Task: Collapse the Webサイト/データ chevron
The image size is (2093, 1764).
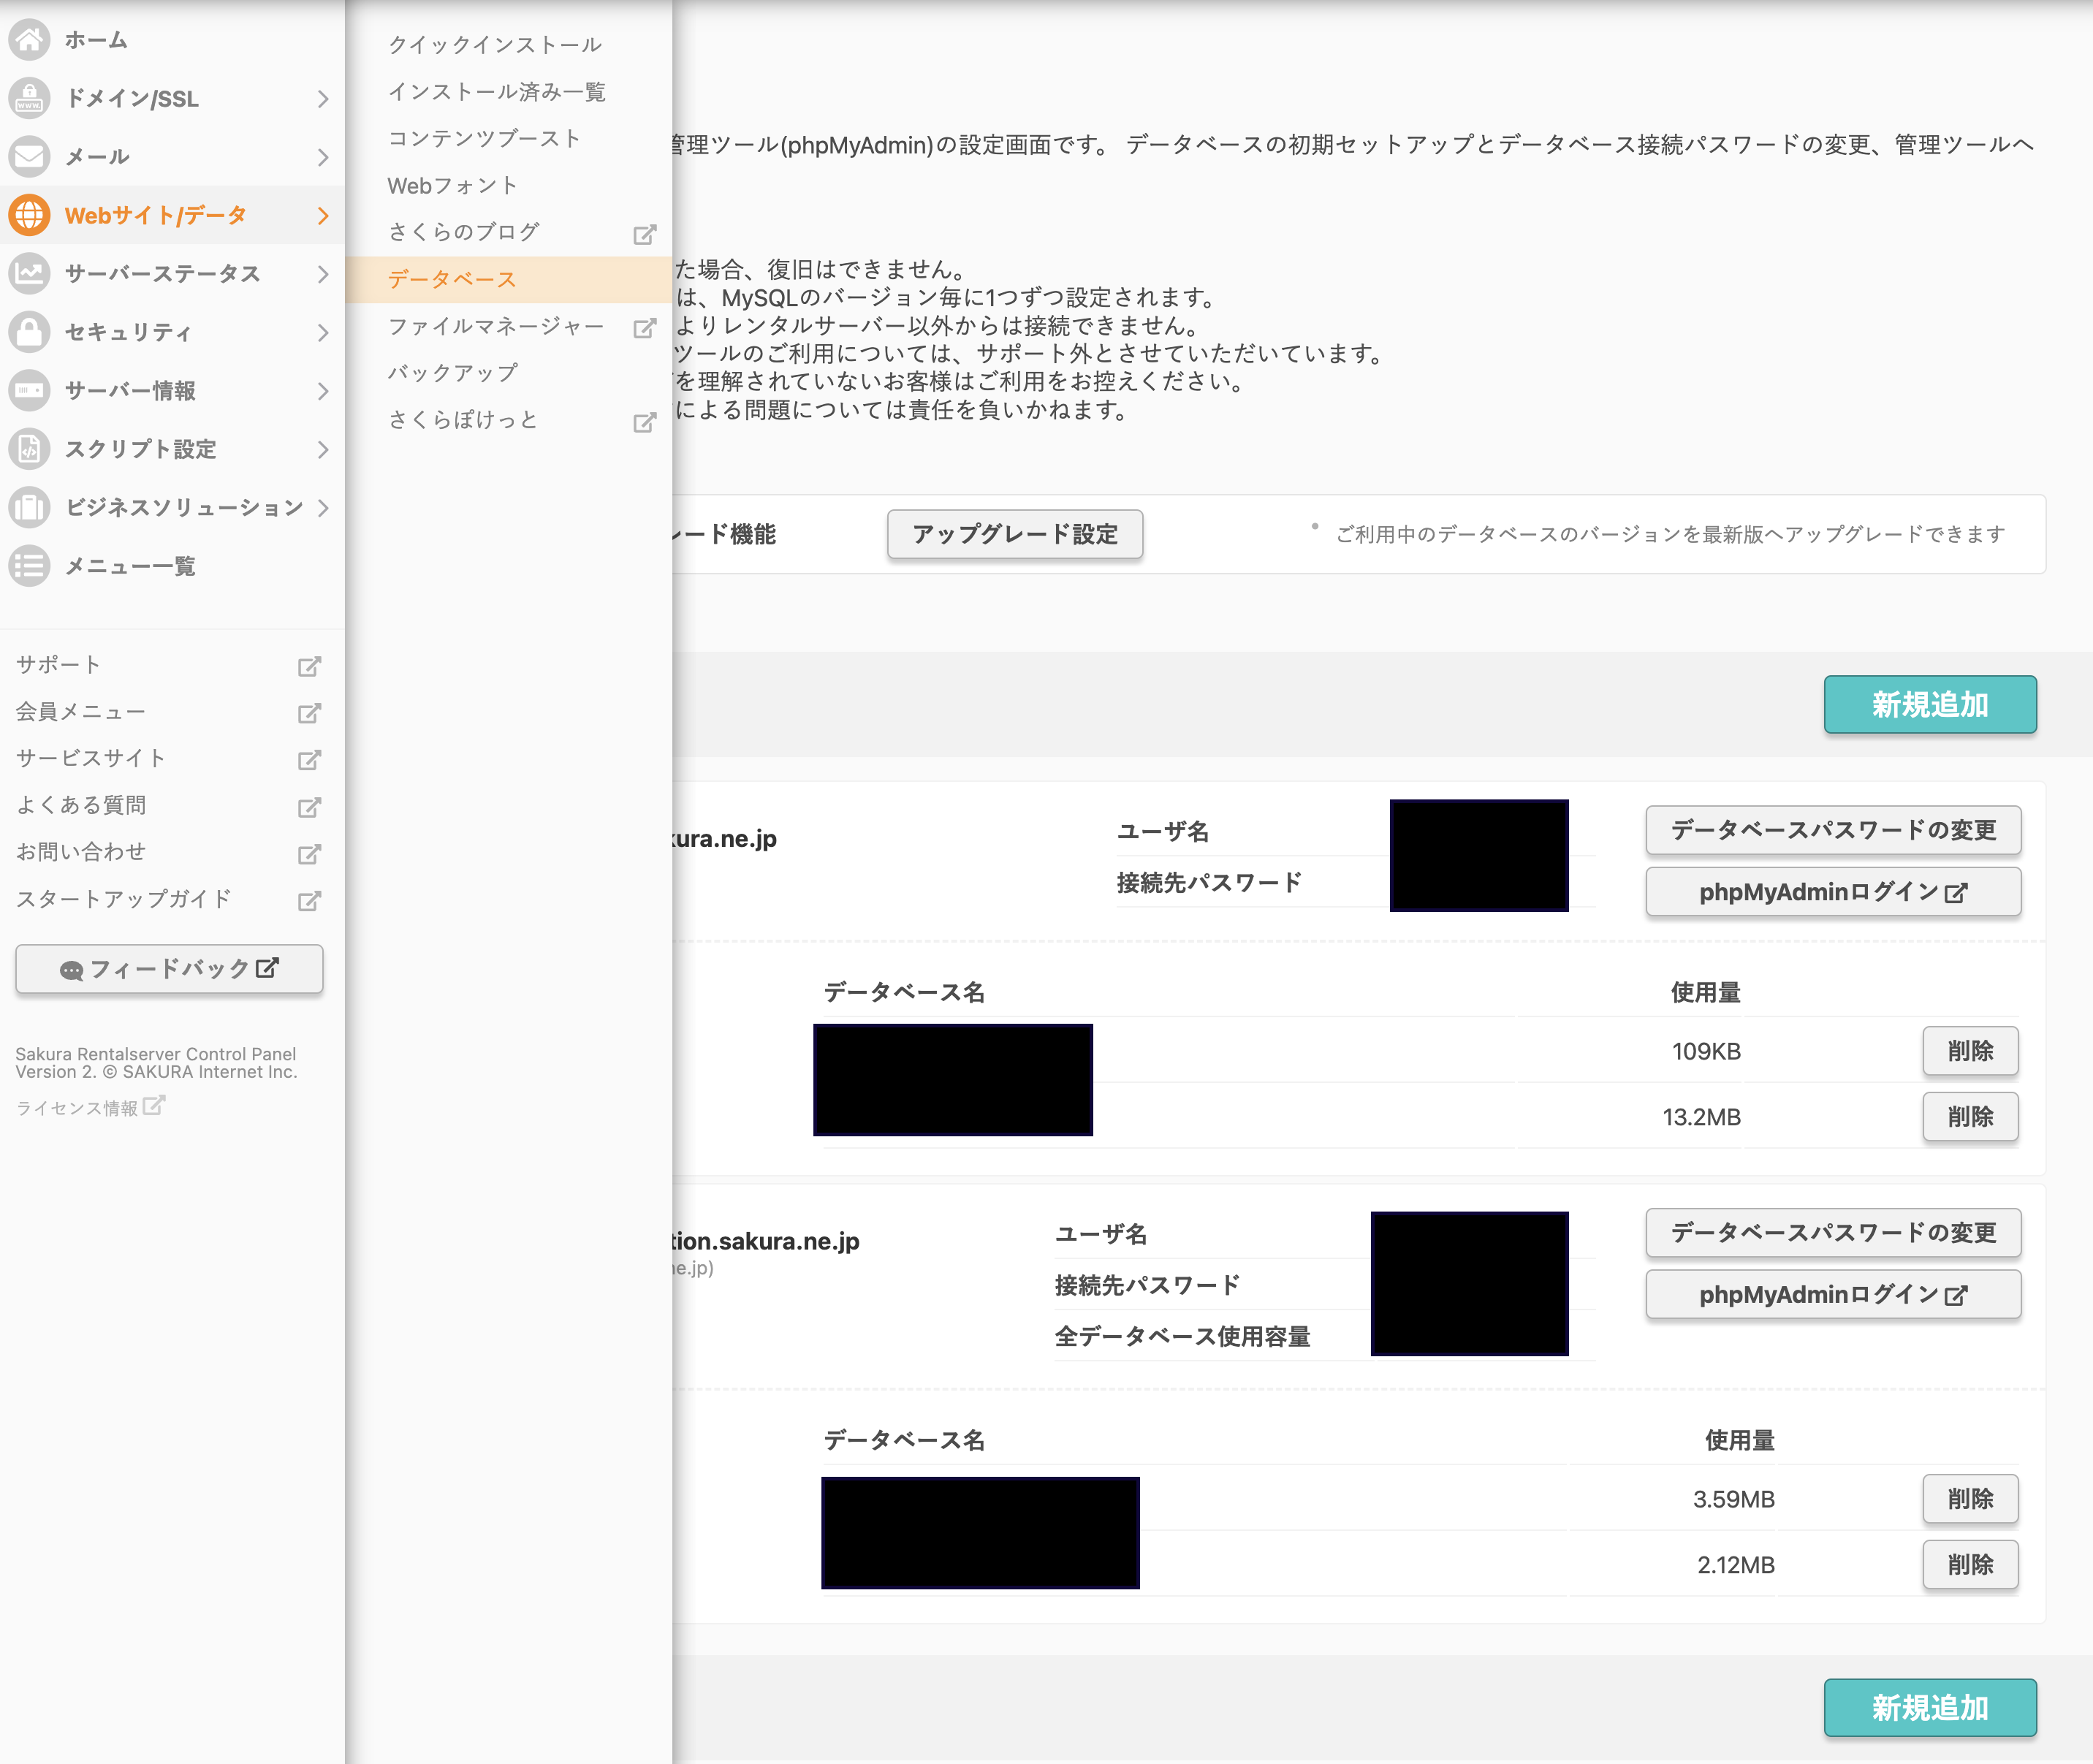Action: 322,215
